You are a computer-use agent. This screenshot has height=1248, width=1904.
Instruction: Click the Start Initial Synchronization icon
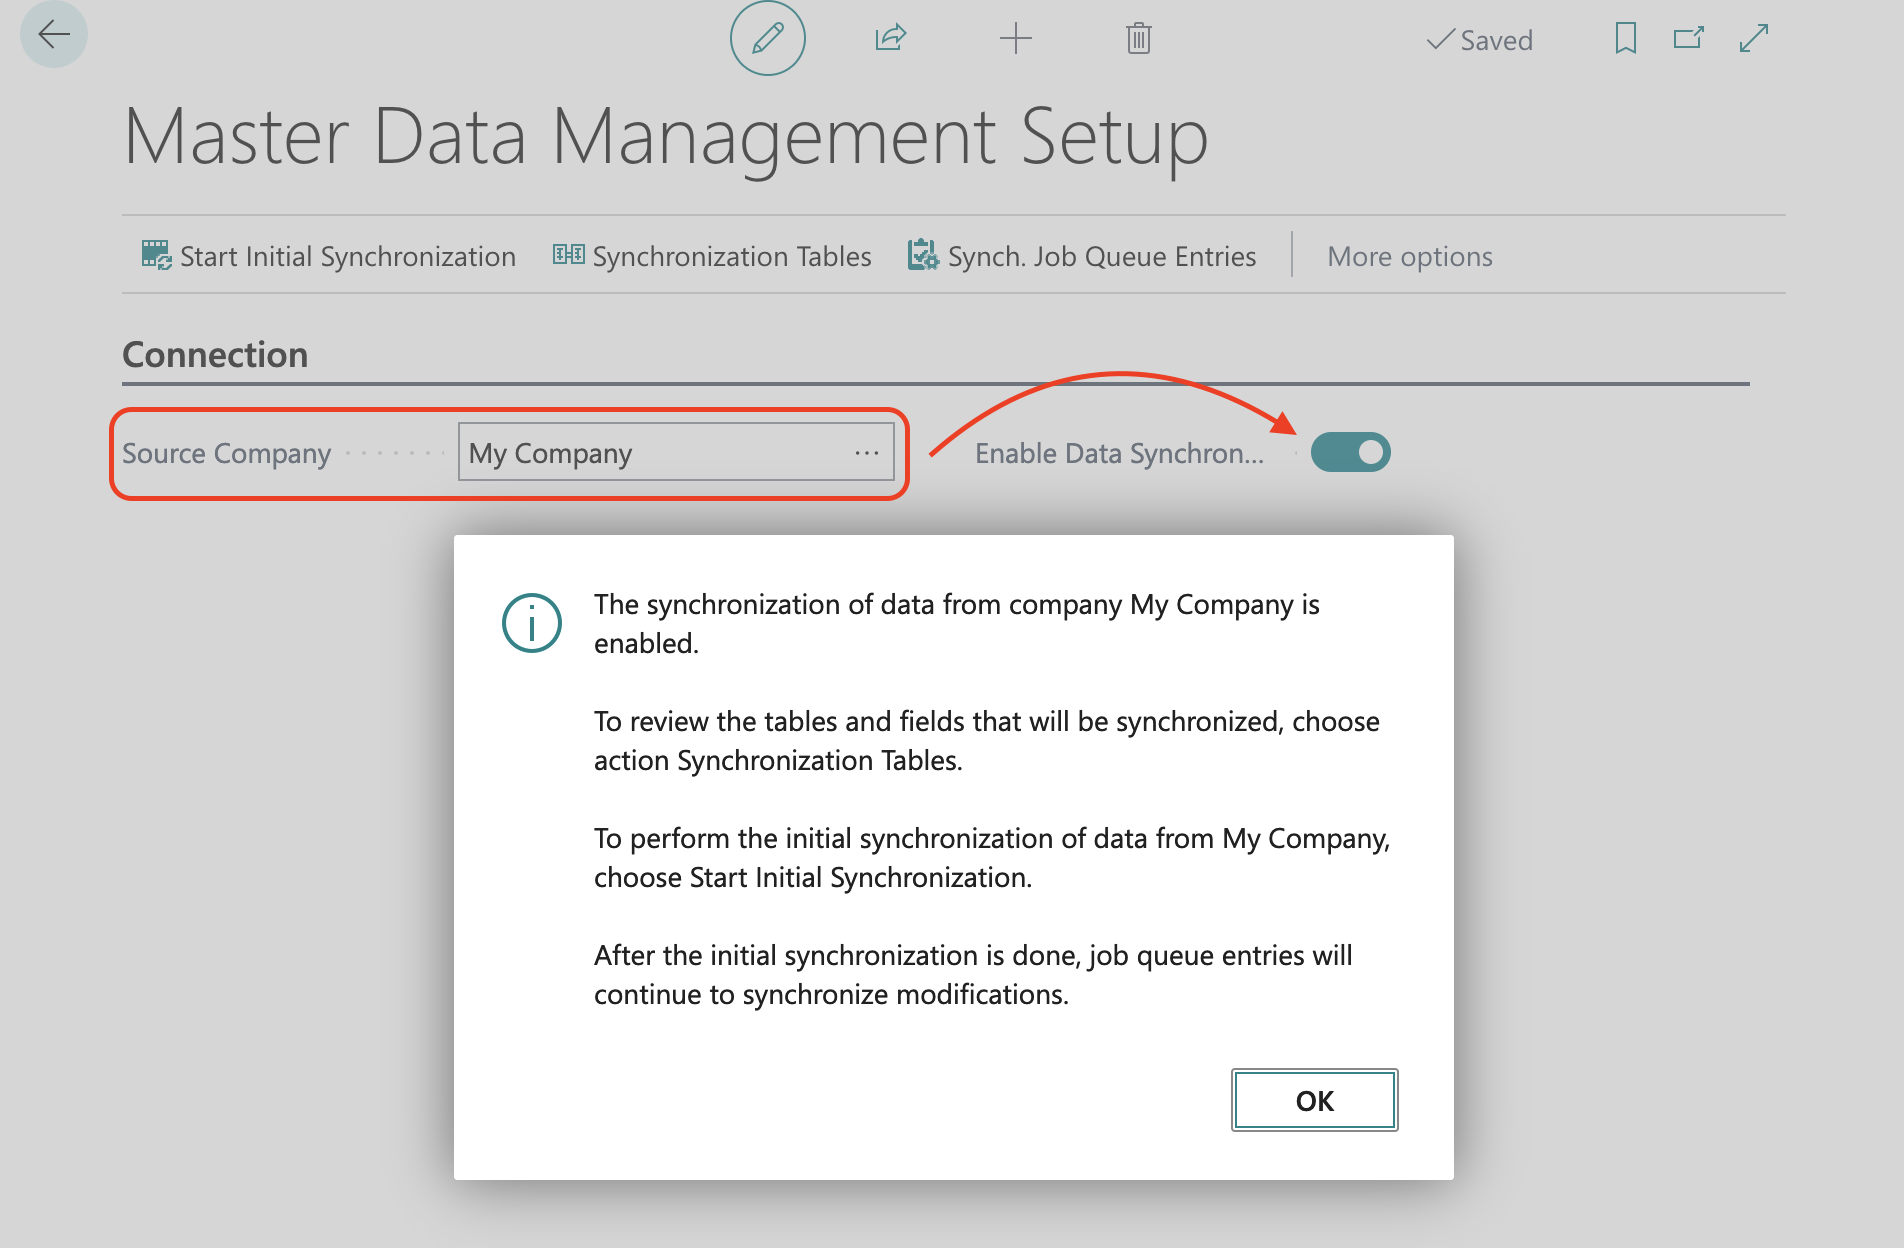tap(157, 255)
